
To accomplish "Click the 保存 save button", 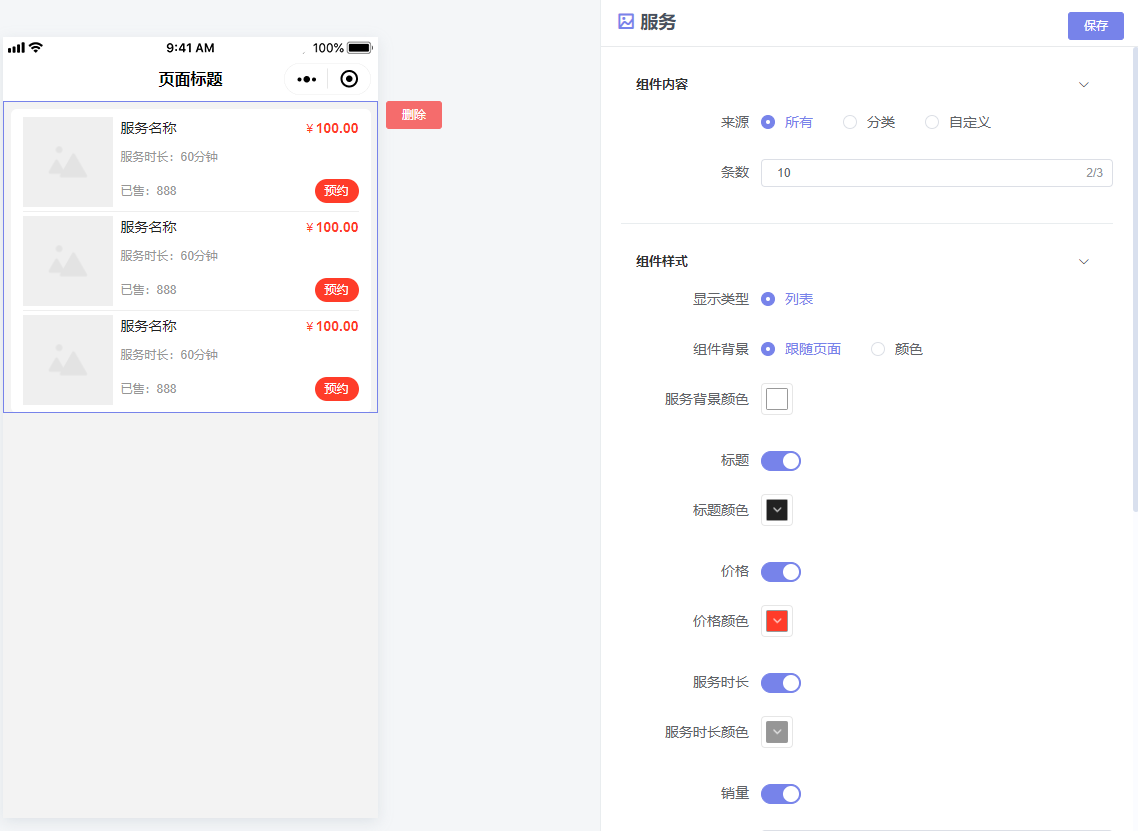I will tap(1096, 26).
